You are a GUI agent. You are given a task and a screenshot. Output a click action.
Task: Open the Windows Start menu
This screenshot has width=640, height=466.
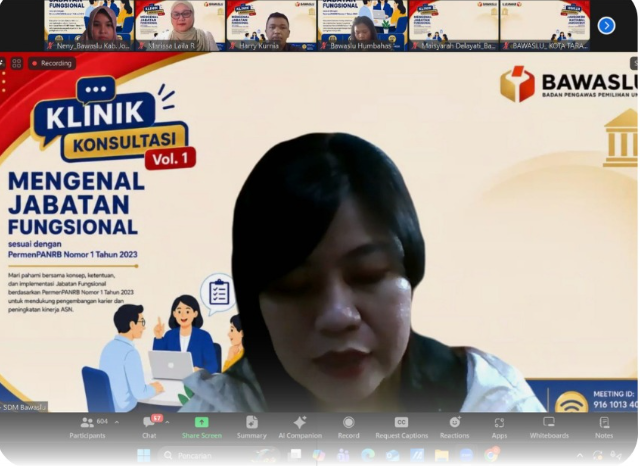pos(143,455)
